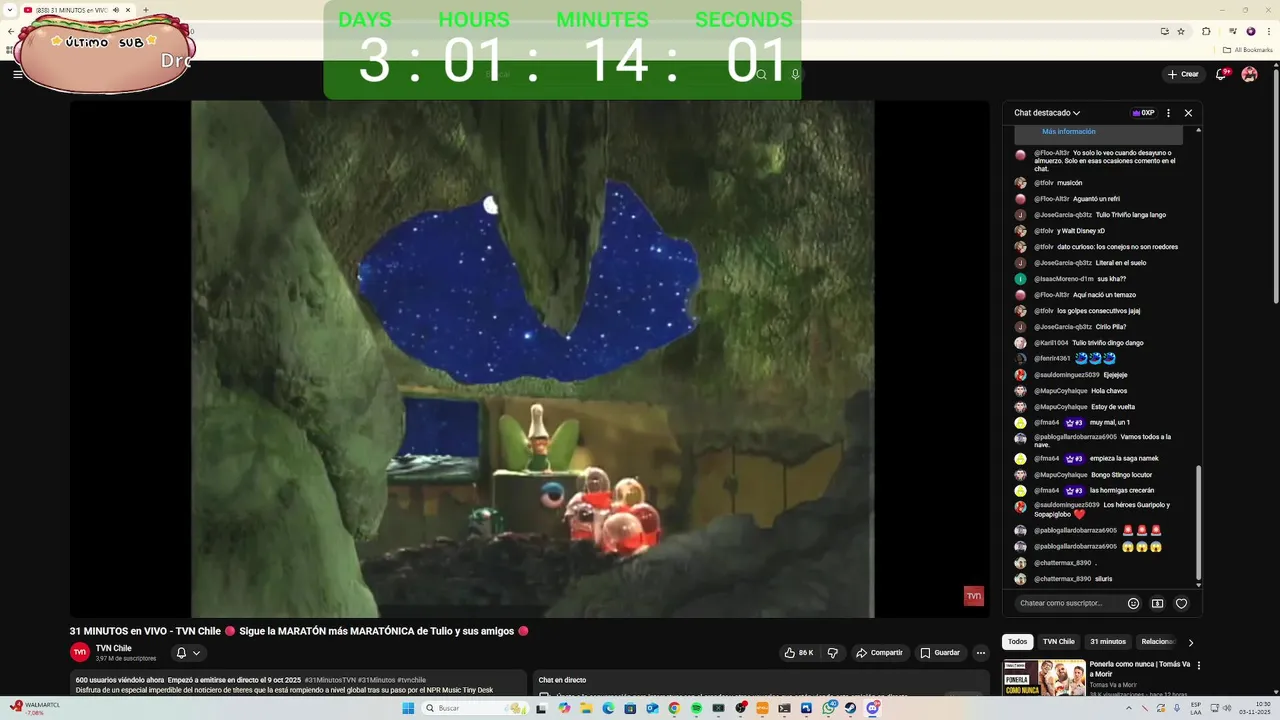Click the YouTube search magnifier icon
This screenshot has height=720, width=1280.
pos(762,74)
